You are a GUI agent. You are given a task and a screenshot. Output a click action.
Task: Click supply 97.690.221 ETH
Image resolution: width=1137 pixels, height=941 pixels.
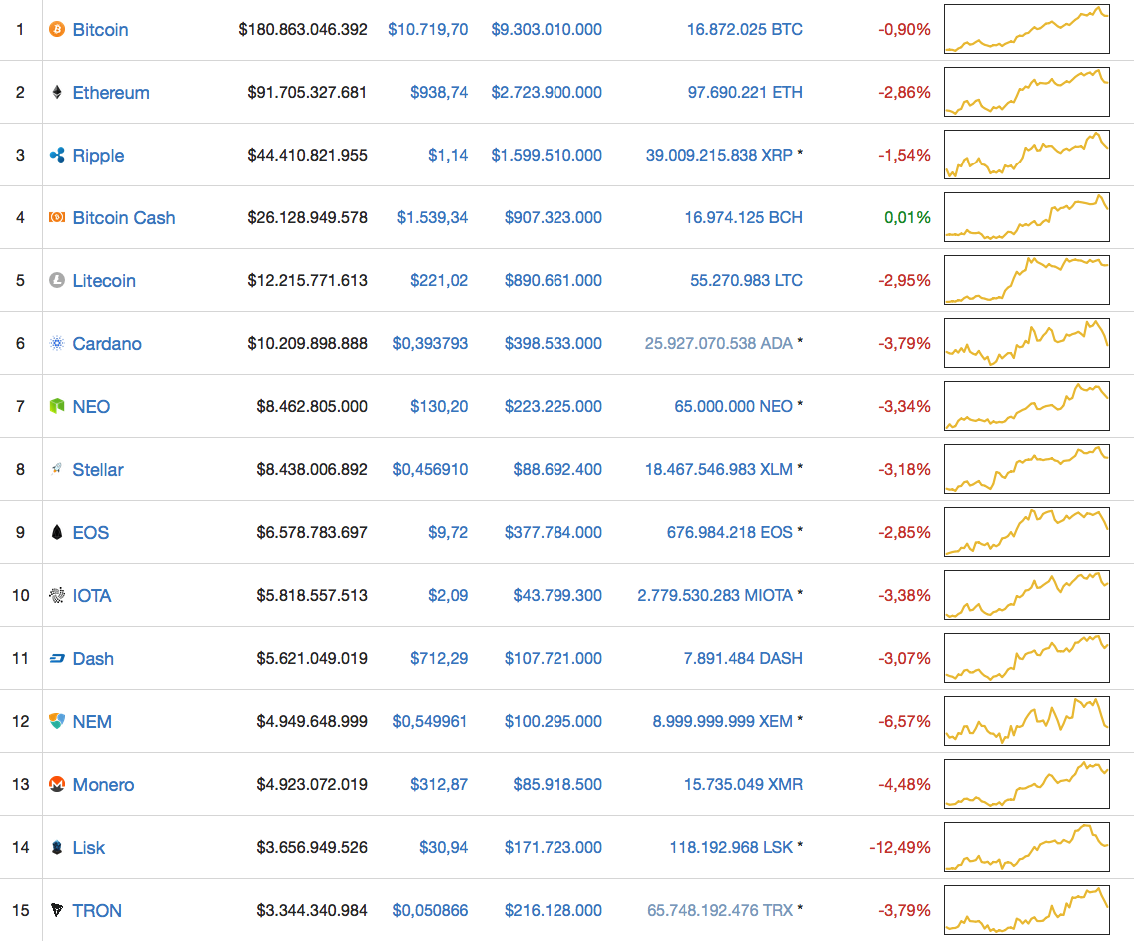745,93
